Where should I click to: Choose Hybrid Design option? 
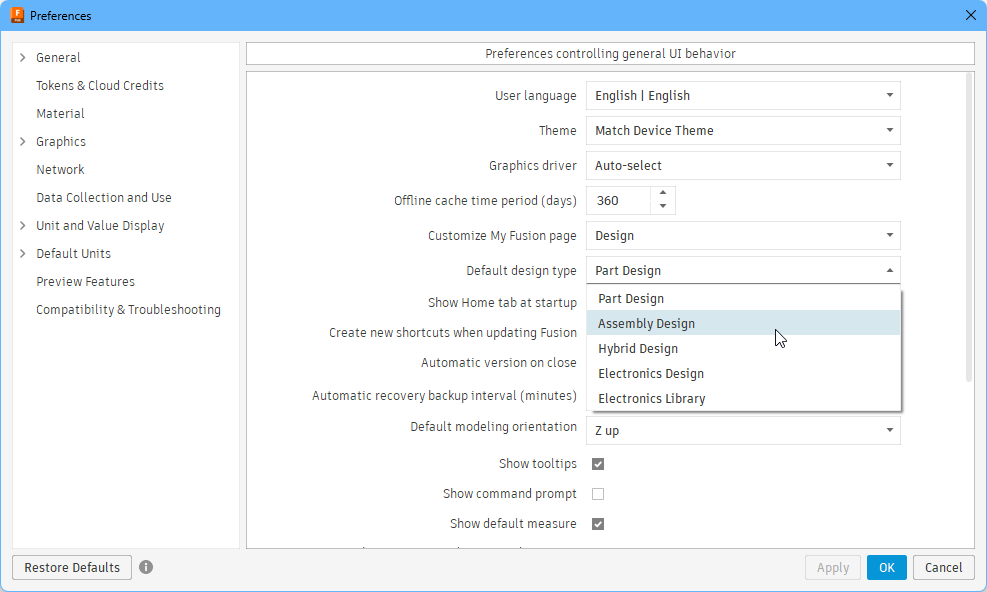[x=638, y=349]
